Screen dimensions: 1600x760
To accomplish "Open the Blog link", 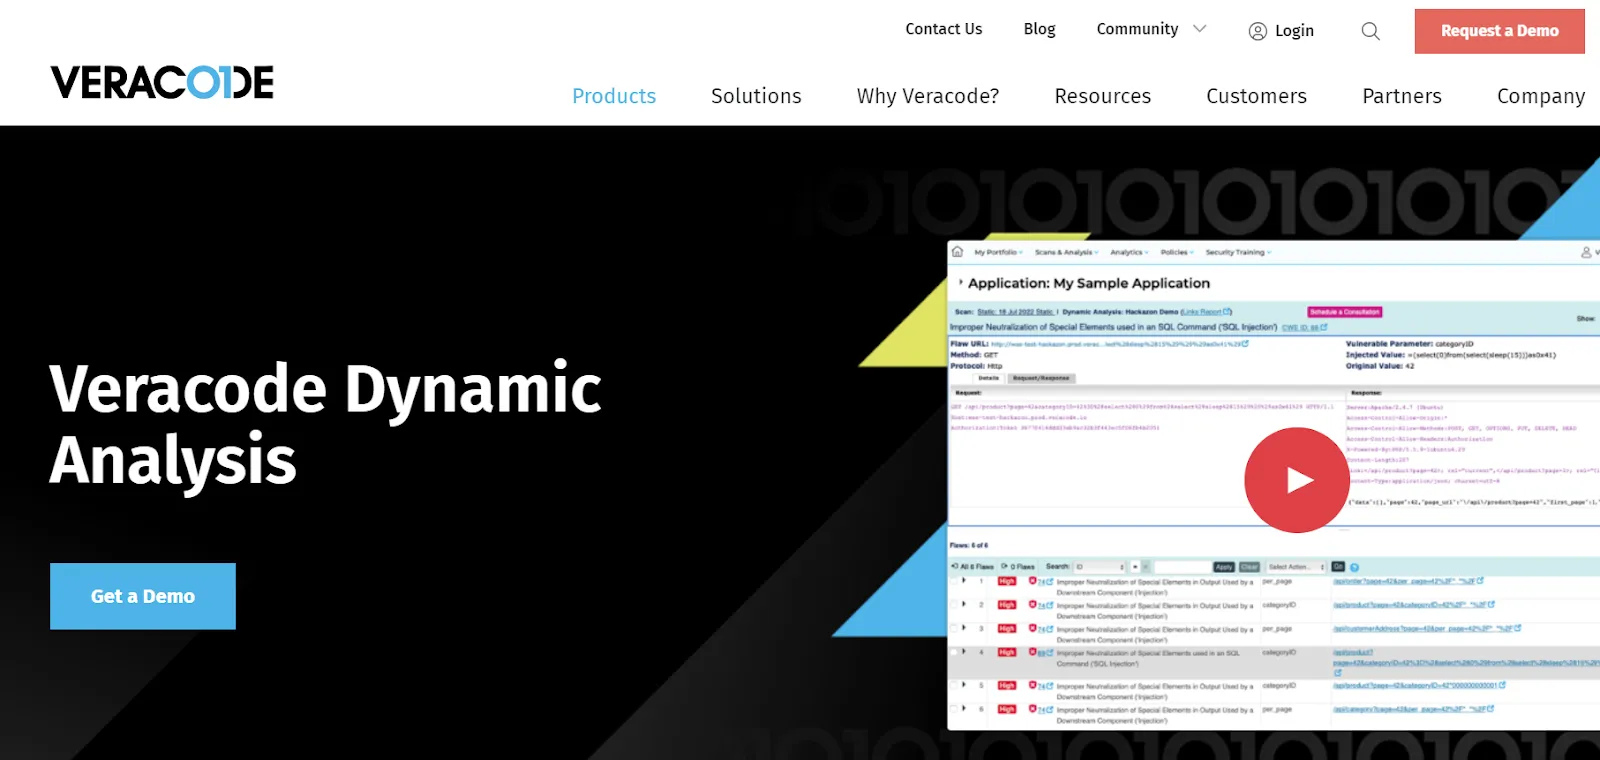I will [1039, 29].
